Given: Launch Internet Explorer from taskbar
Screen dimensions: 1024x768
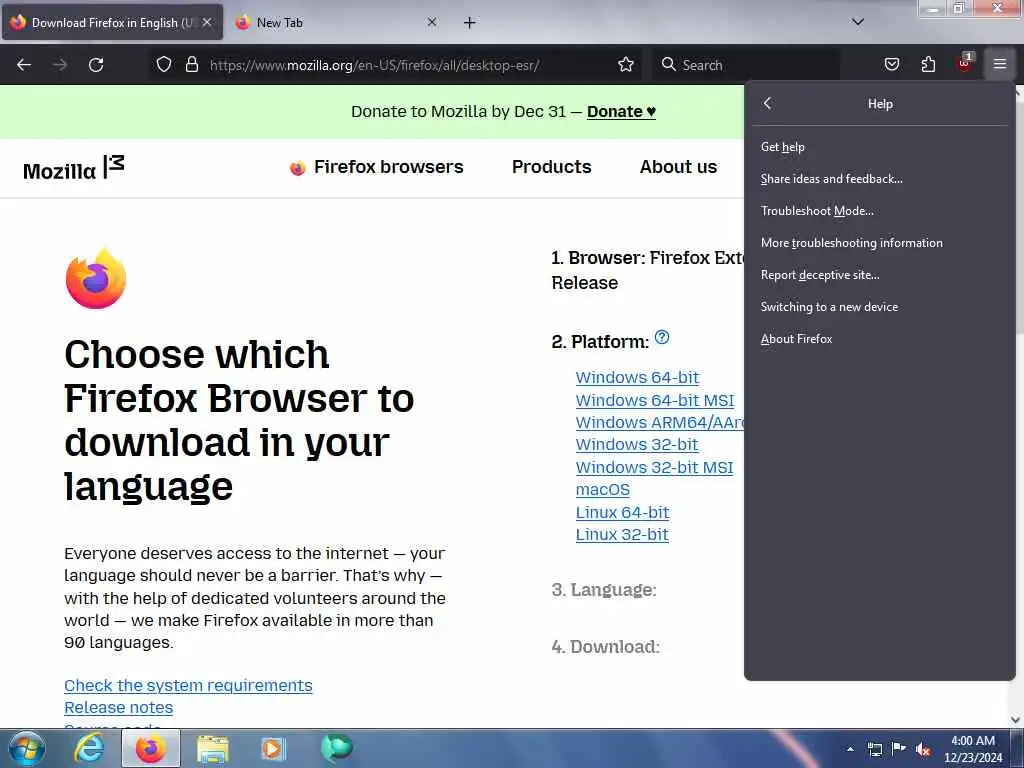Looking at the screenshot, I should pos(89,749).
